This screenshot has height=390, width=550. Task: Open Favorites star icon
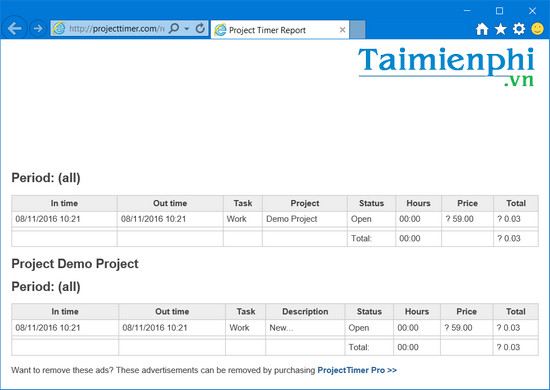pyautogui.click(x=501, y=29)
